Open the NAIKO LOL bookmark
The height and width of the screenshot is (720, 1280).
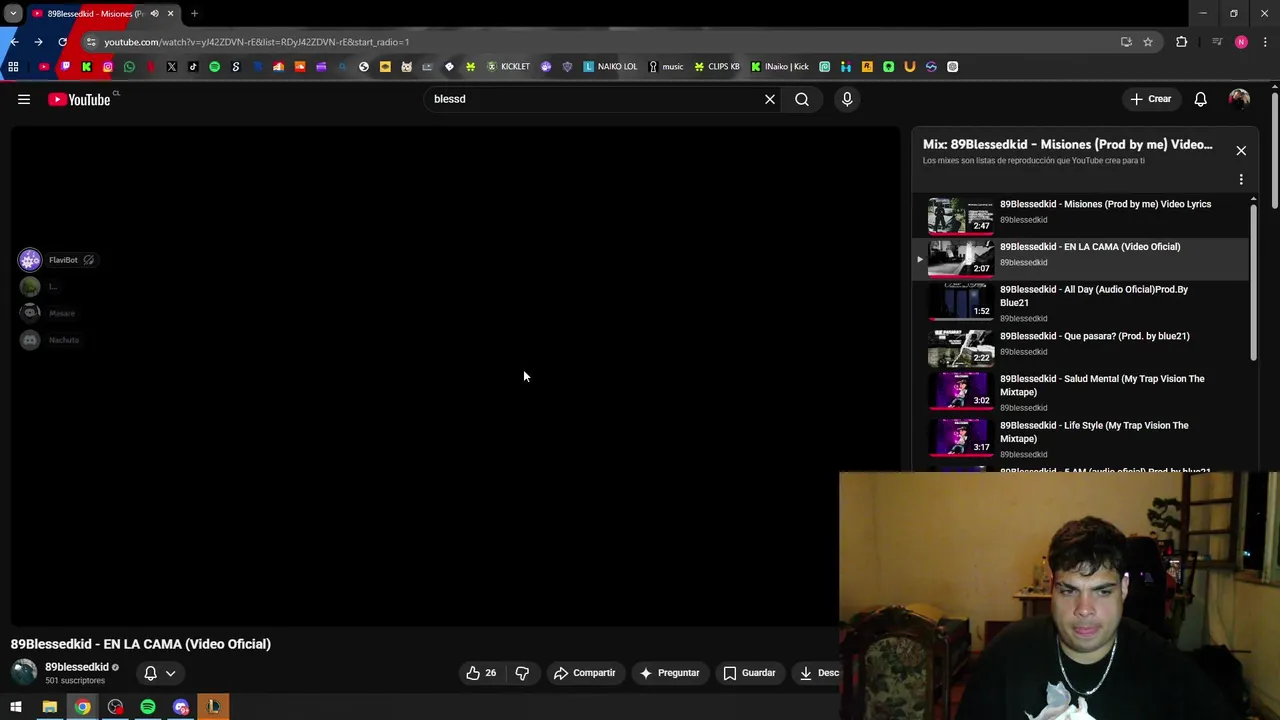click(610, 67)
